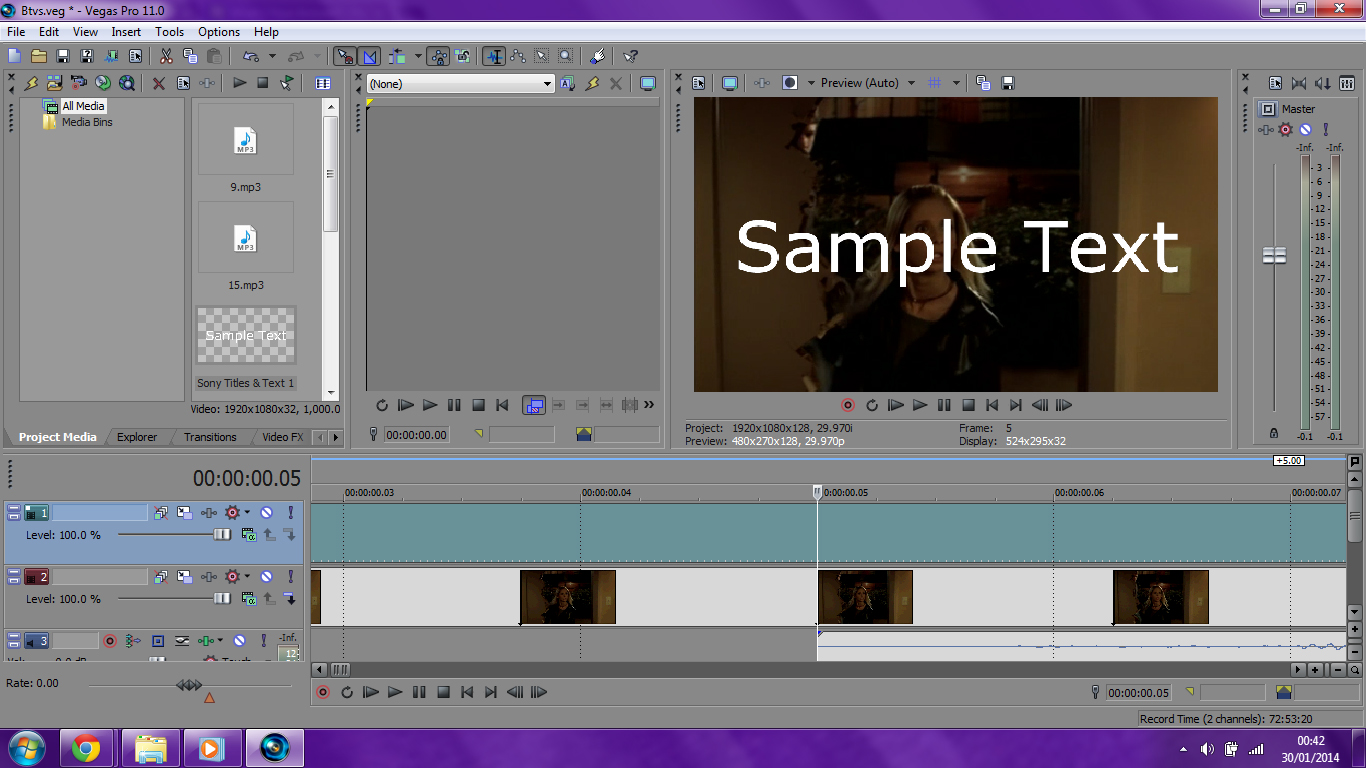Open auto ripple mode dropdown arrow
This screenshot has width=1366, height=768.
(x=418, y=56)
